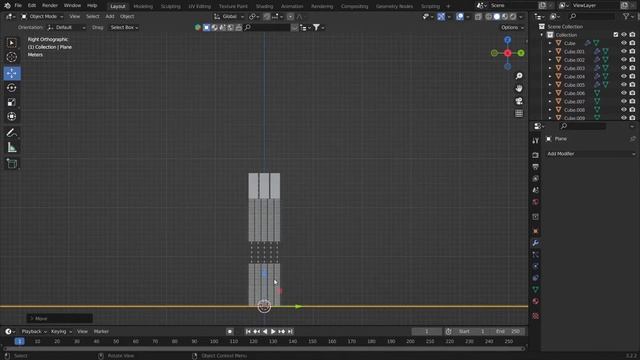640x360 pixels.
Task: Collapse the Collection in outliner
Action: tap(542, 35)
